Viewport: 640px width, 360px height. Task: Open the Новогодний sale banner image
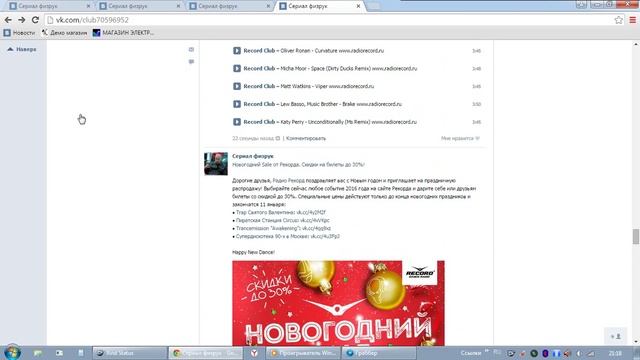click(338, 303)
